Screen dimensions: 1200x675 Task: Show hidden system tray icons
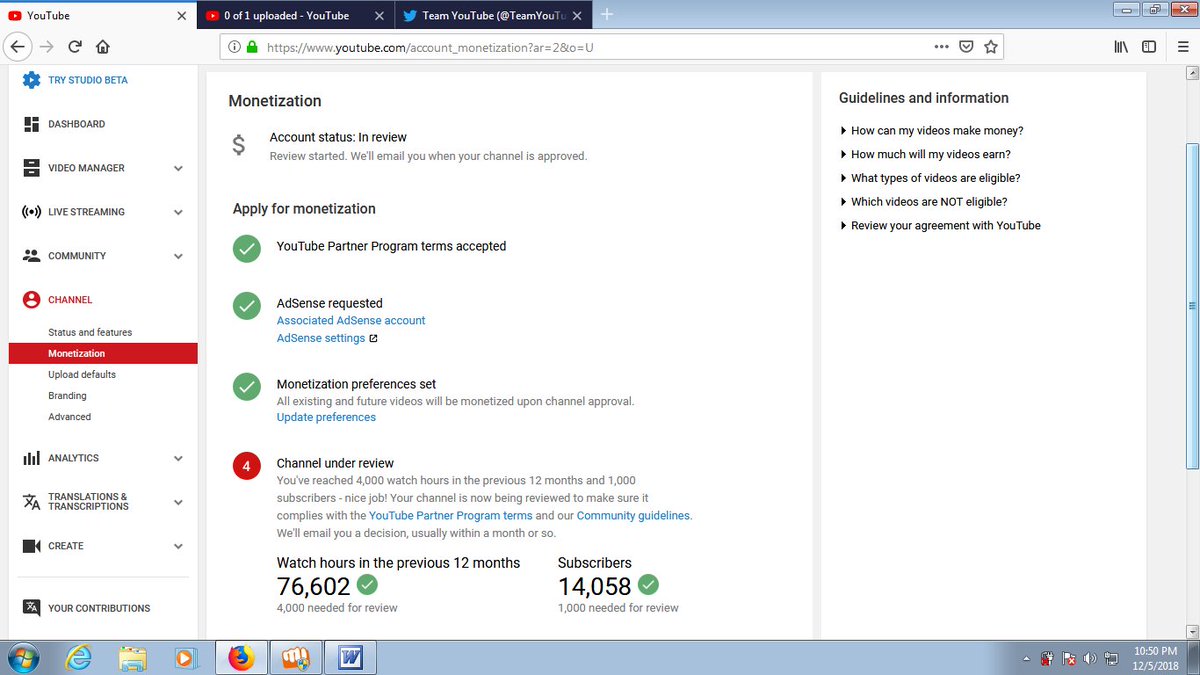pyautogui.click(x=1026, y=659)
